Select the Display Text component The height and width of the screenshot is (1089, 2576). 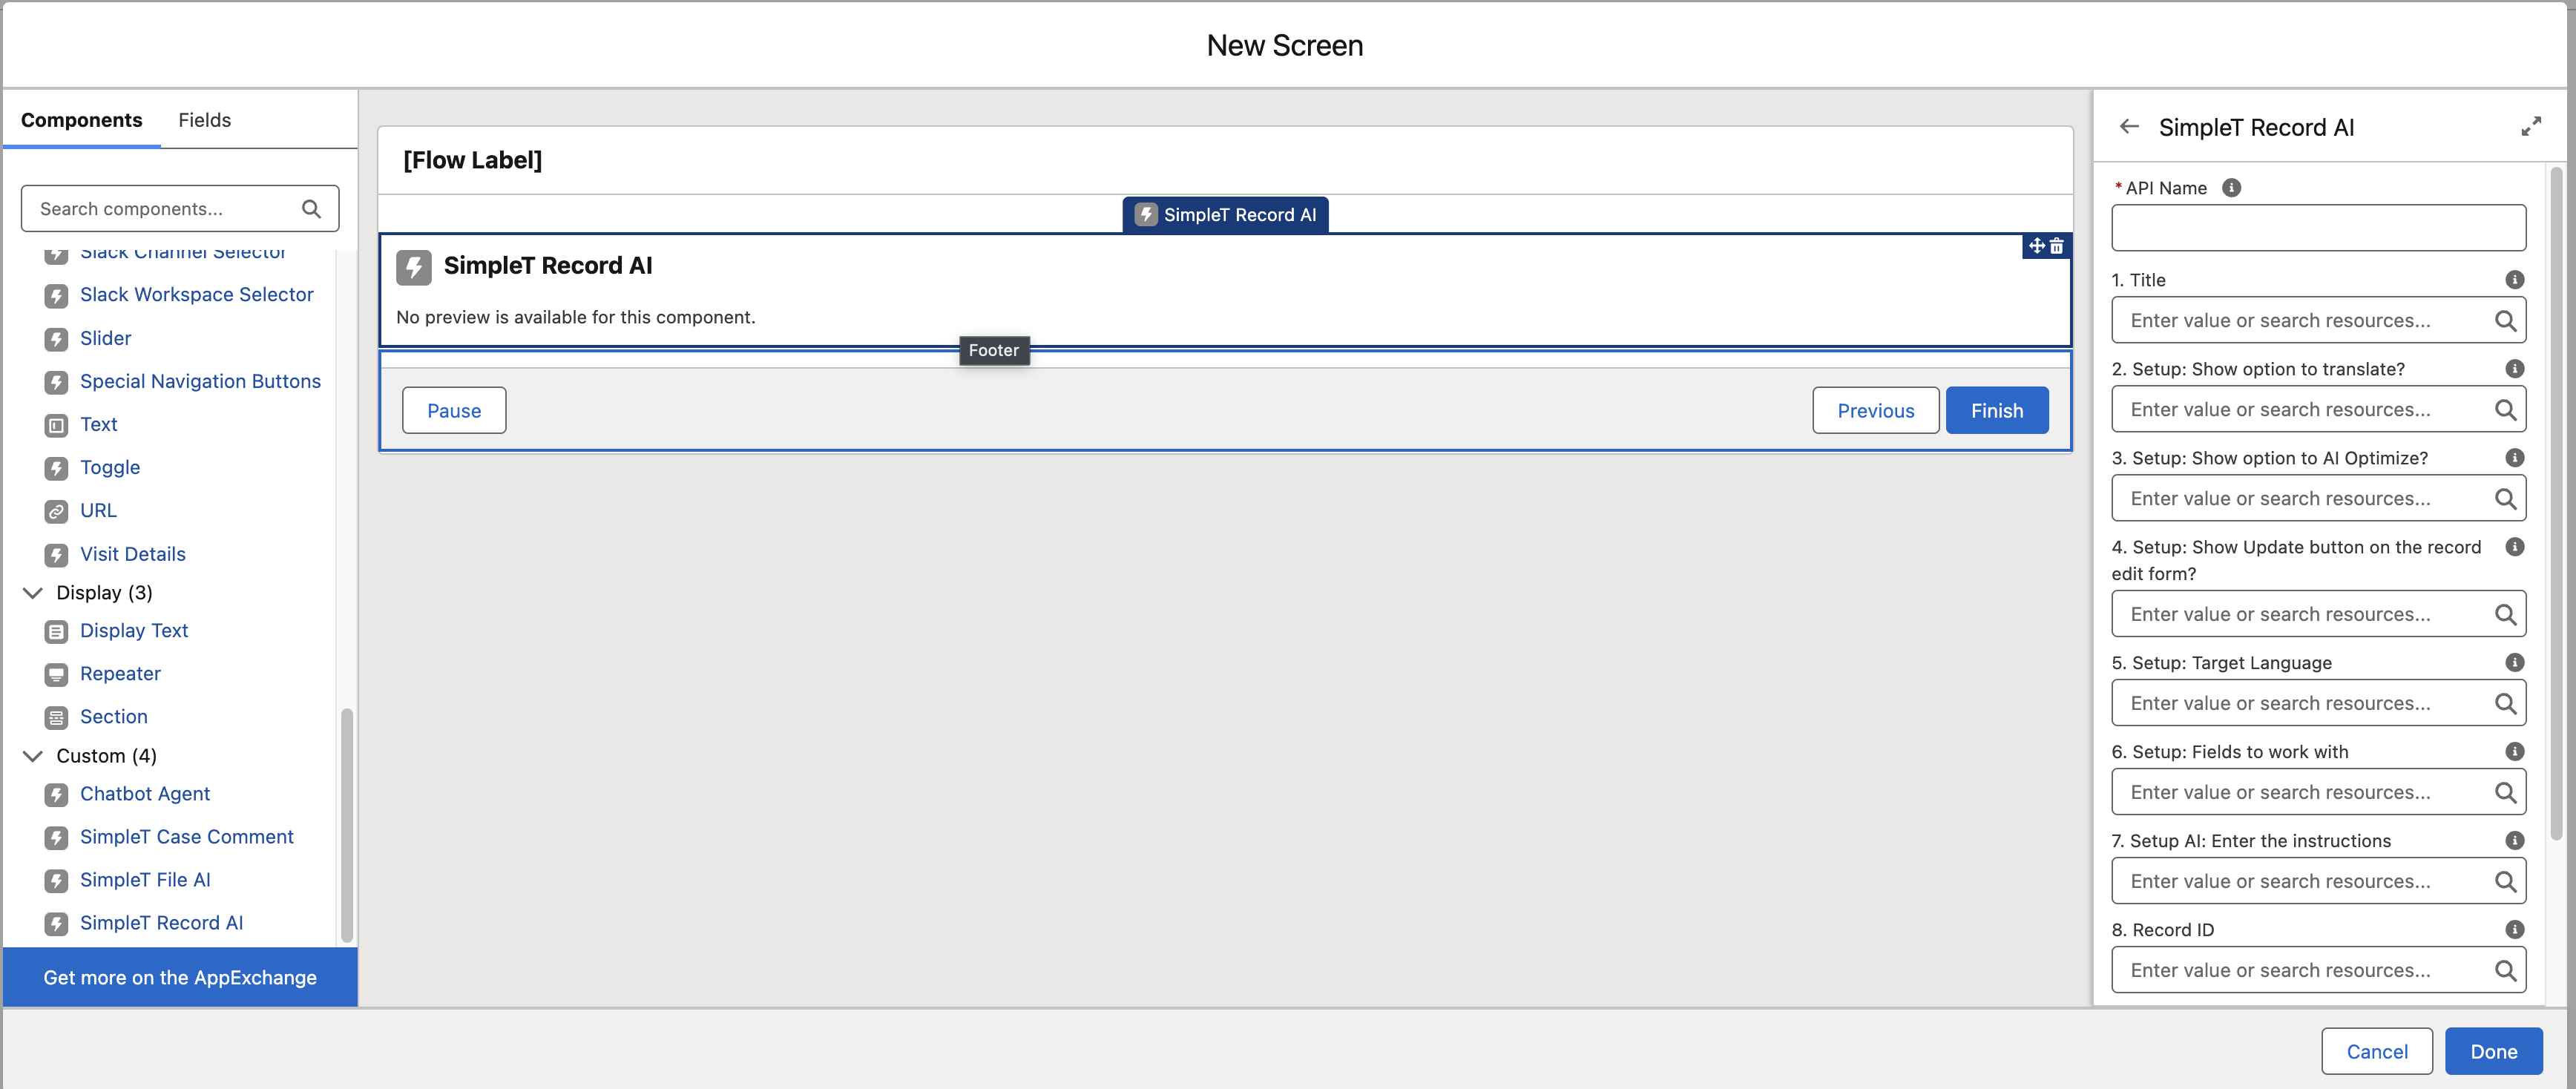tap(134, 631)
